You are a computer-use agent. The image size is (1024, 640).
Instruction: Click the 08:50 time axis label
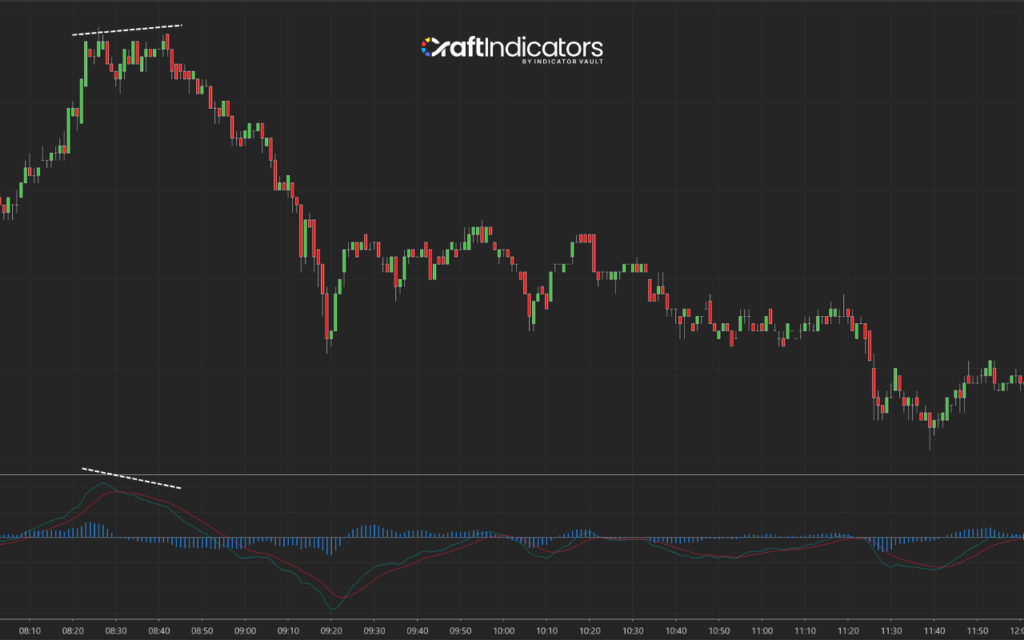click(202, 631)
